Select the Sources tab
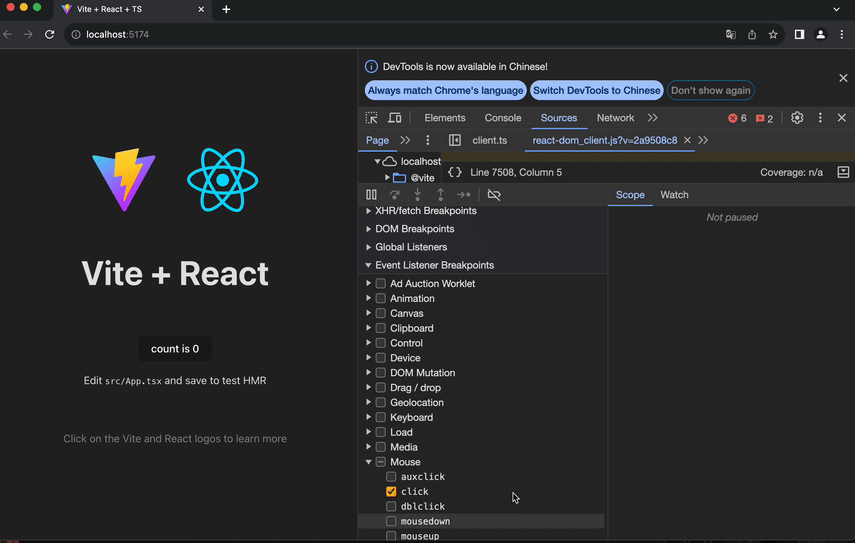 point(559,118)
